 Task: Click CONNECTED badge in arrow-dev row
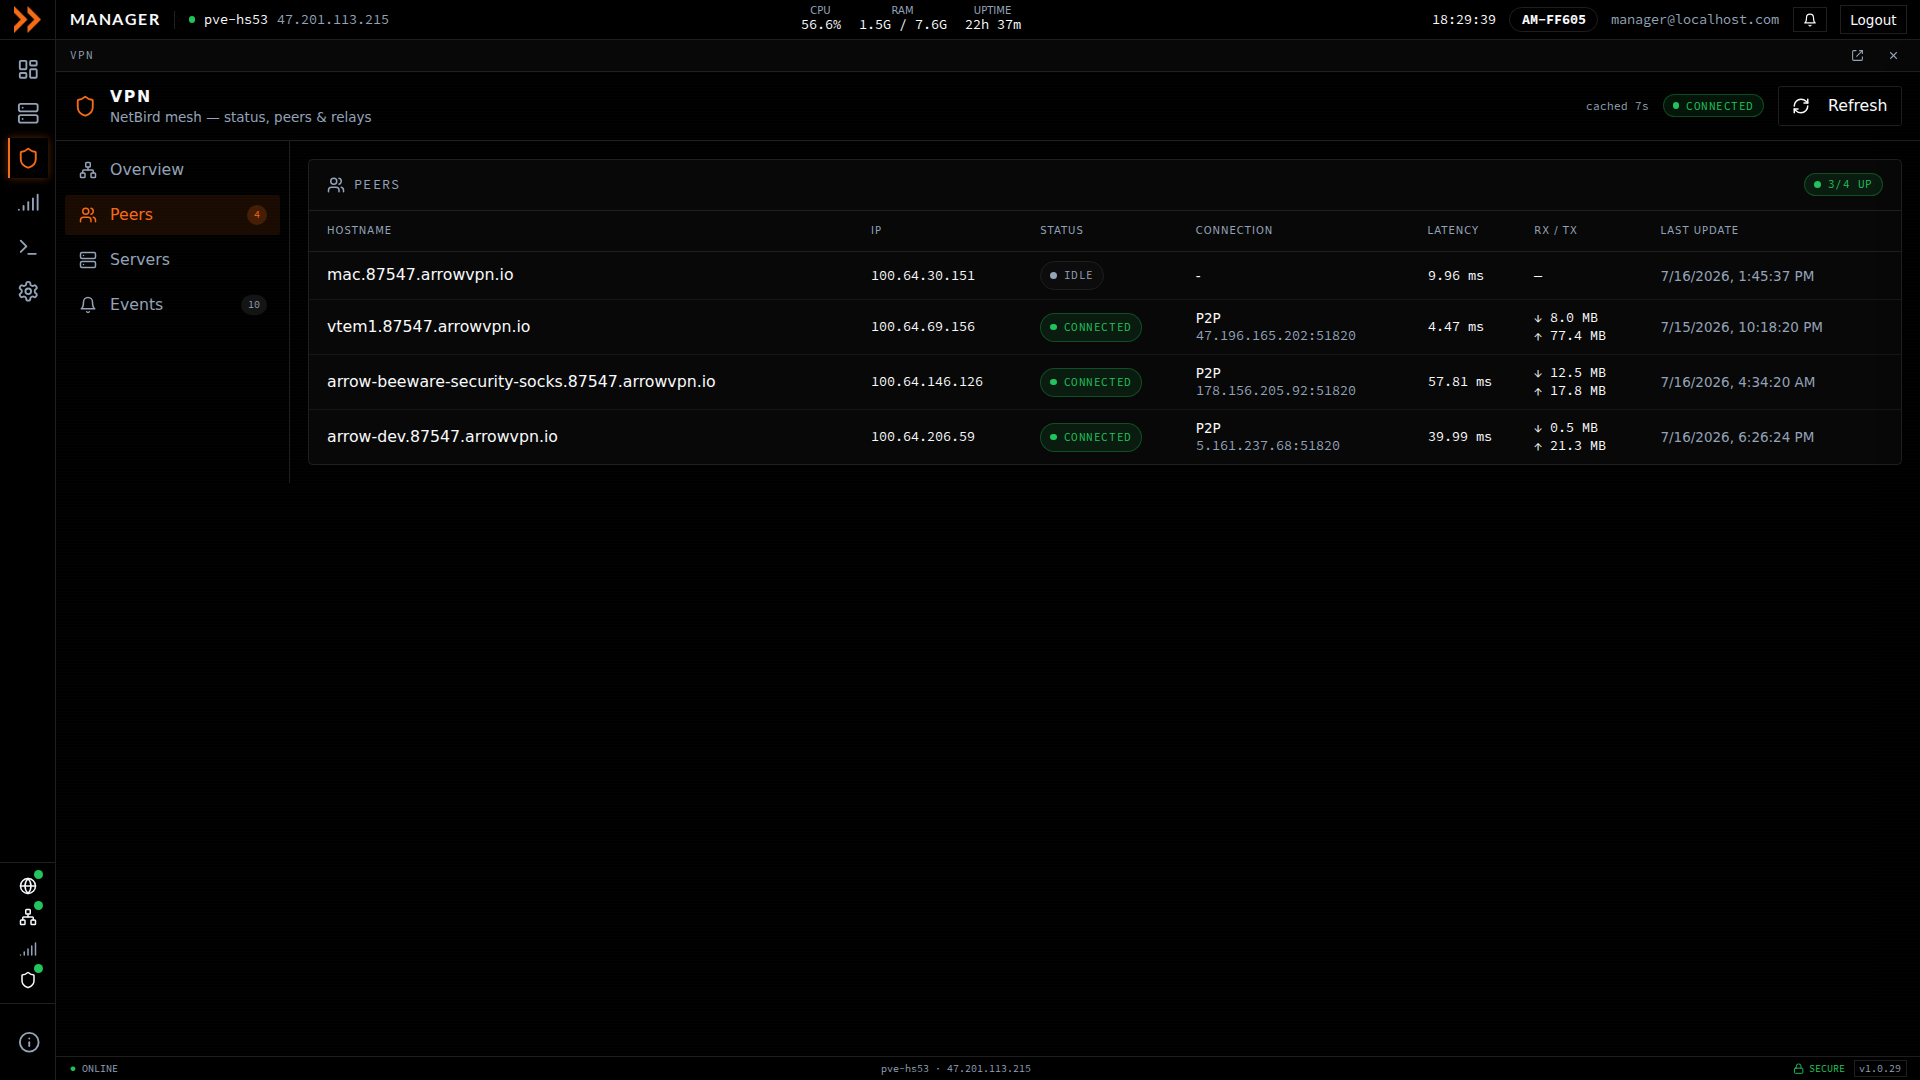pyautogui.click(x=1090, y=438)
